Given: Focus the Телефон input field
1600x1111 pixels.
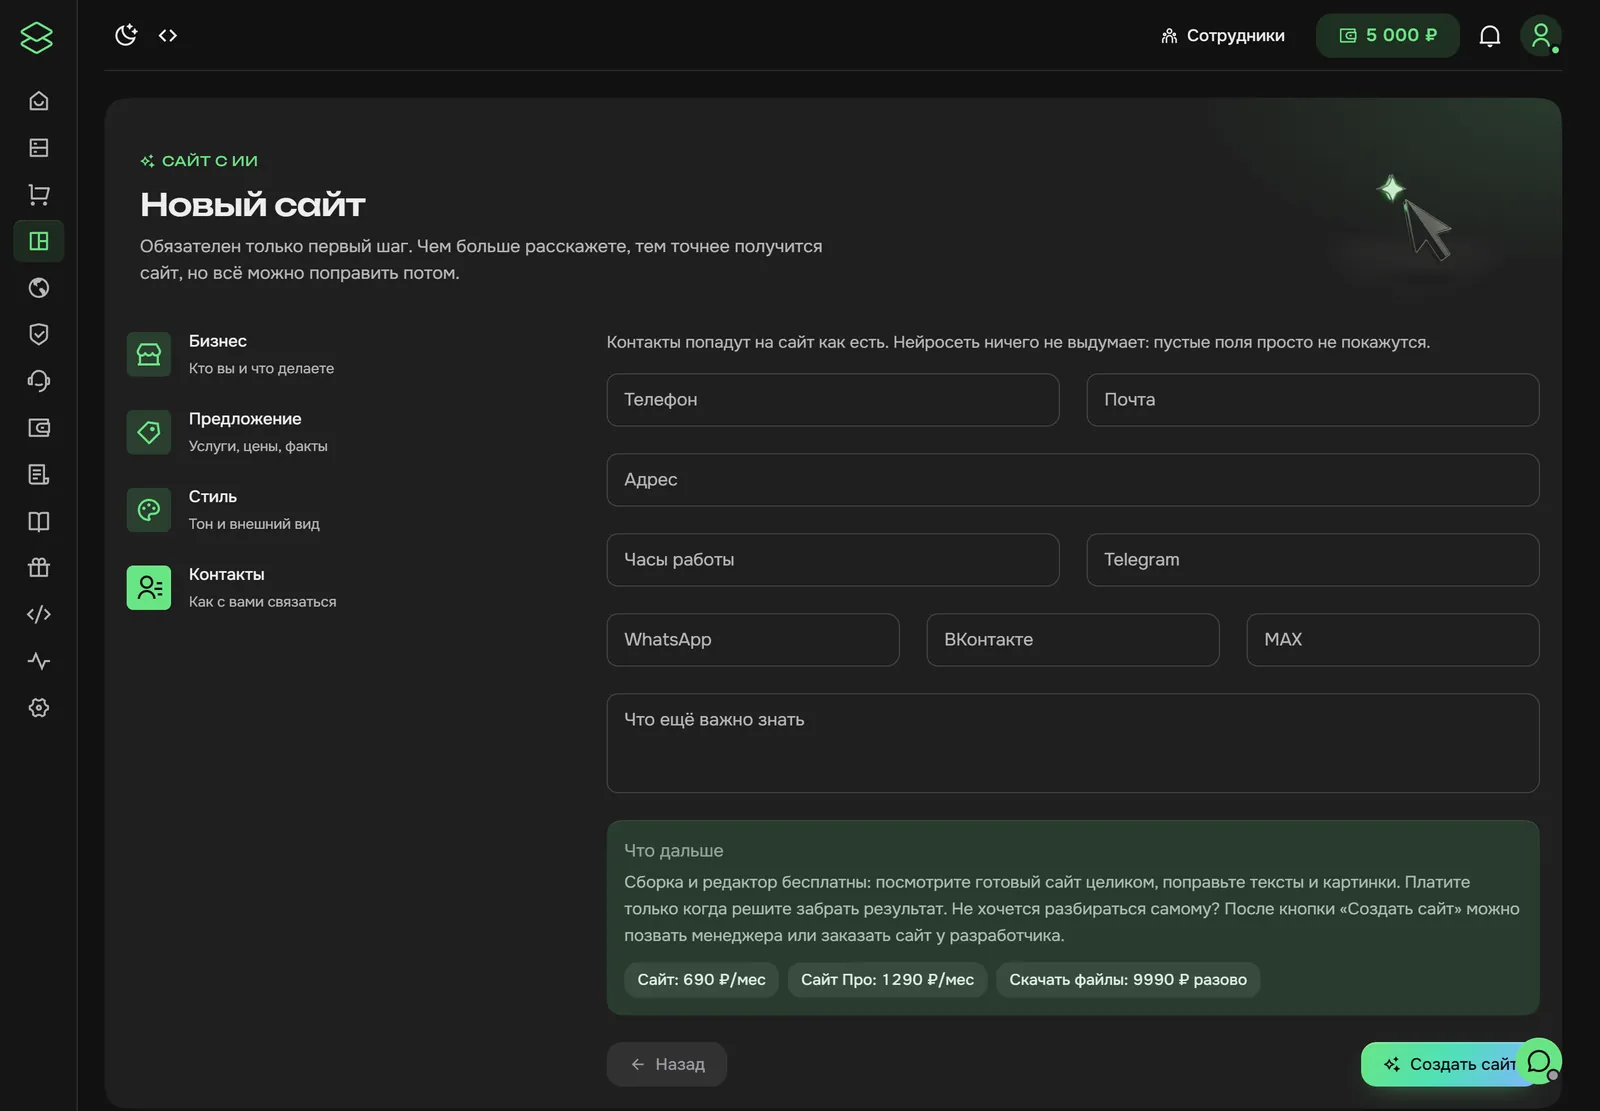Looking at the screenshot, I should pos(833,400).
